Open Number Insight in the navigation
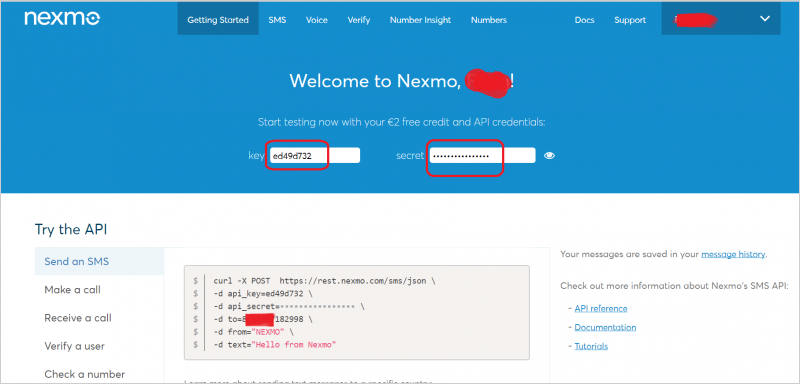The image size is (800, 384). click(420, 20)
